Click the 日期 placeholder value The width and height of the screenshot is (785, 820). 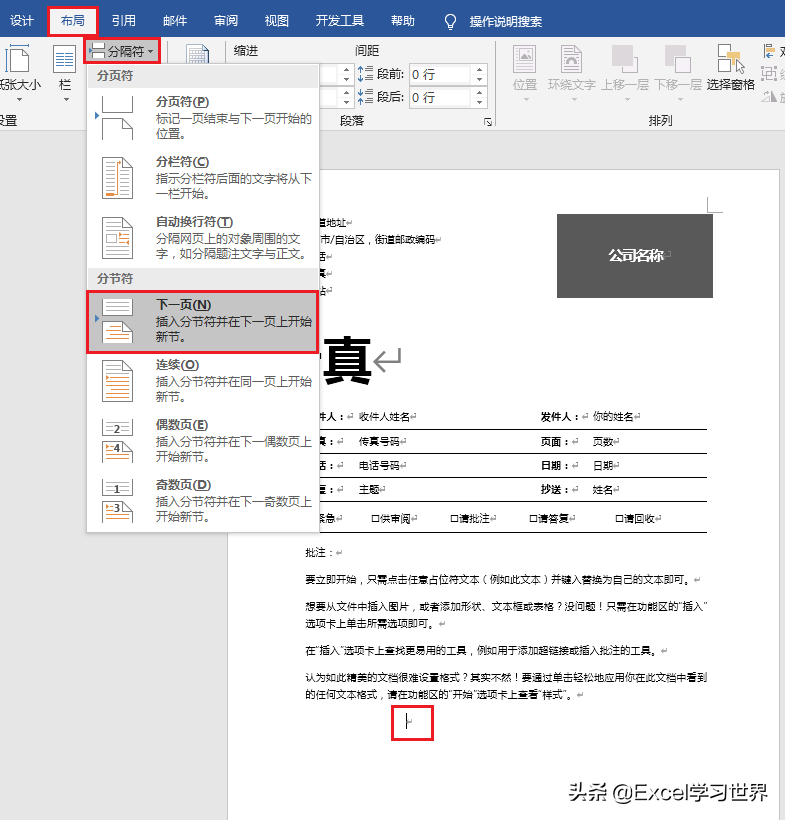point(603,465)
